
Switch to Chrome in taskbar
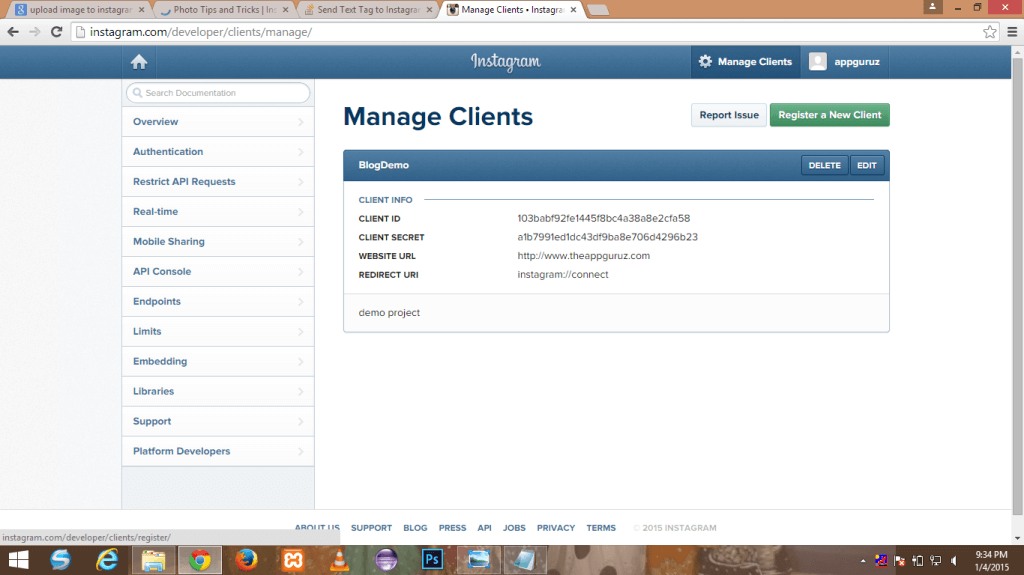pos(200,560)
